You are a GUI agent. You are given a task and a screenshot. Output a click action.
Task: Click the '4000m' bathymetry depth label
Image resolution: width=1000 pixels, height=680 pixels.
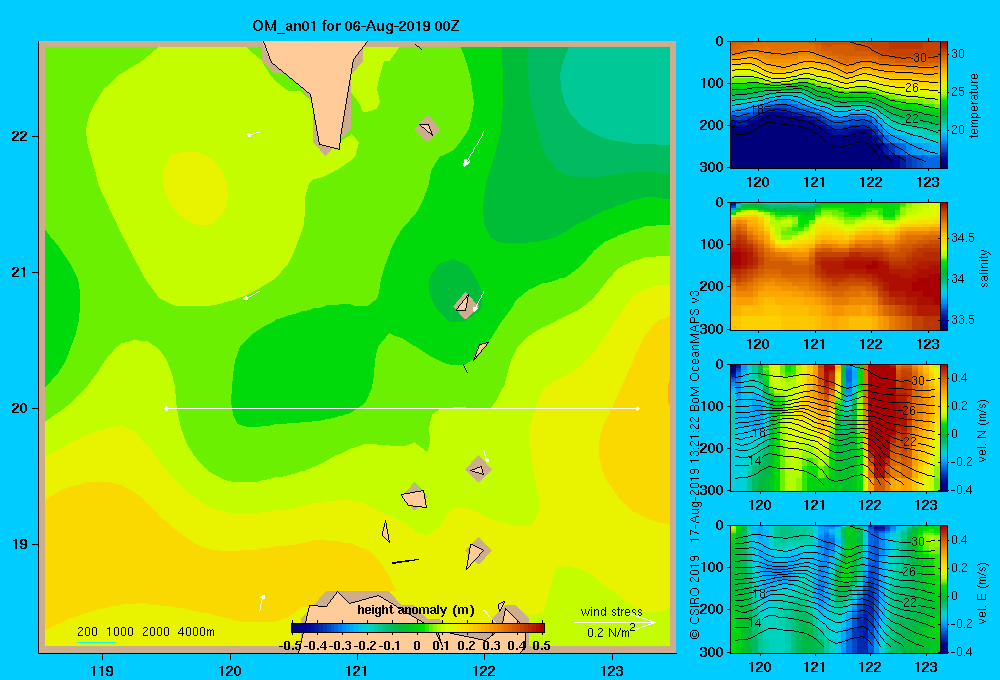point(196,632)
